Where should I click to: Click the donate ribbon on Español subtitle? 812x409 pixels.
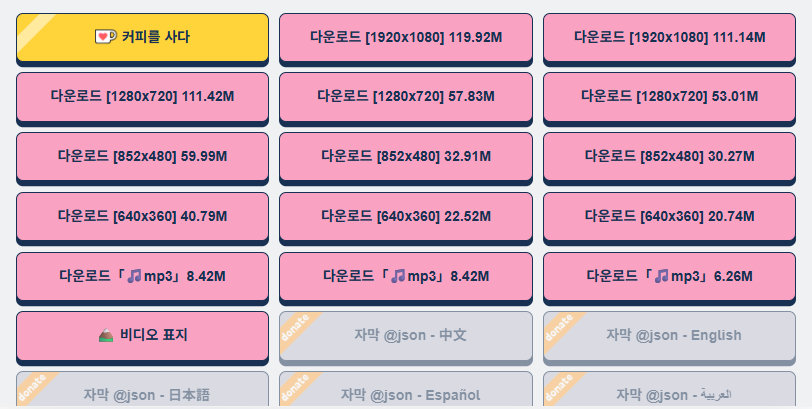pos(299,389)
